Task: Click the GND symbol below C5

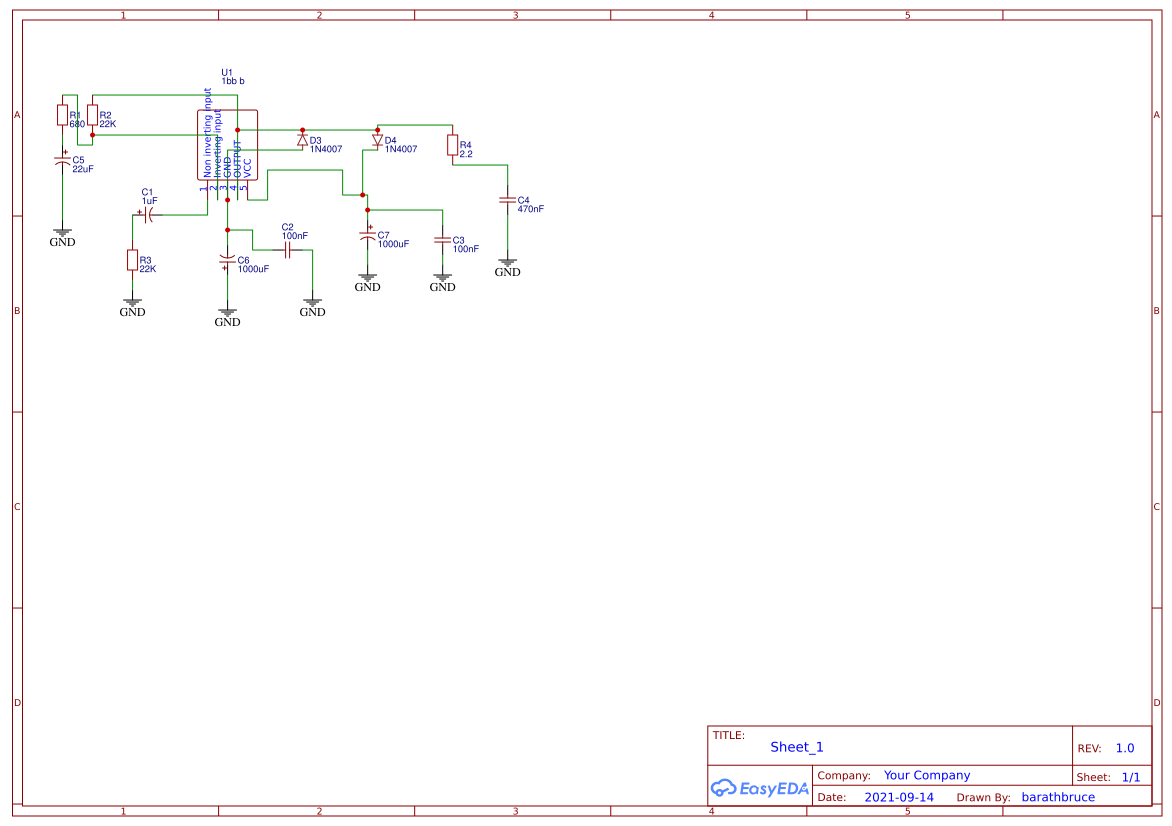Action: click(61, 233)
